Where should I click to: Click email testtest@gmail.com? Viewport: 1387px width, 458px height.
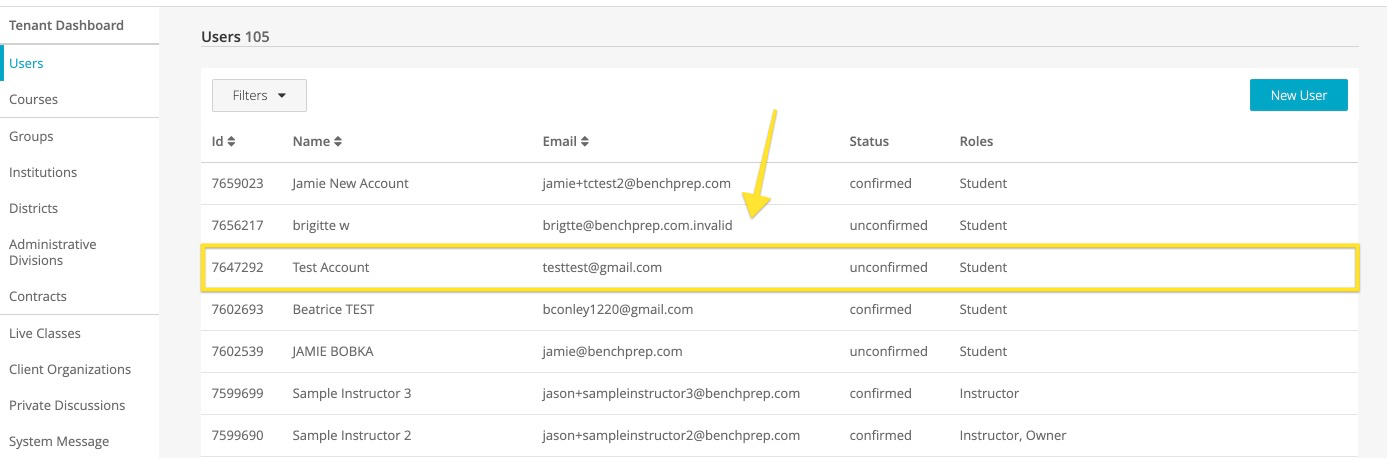click(602, 267)
